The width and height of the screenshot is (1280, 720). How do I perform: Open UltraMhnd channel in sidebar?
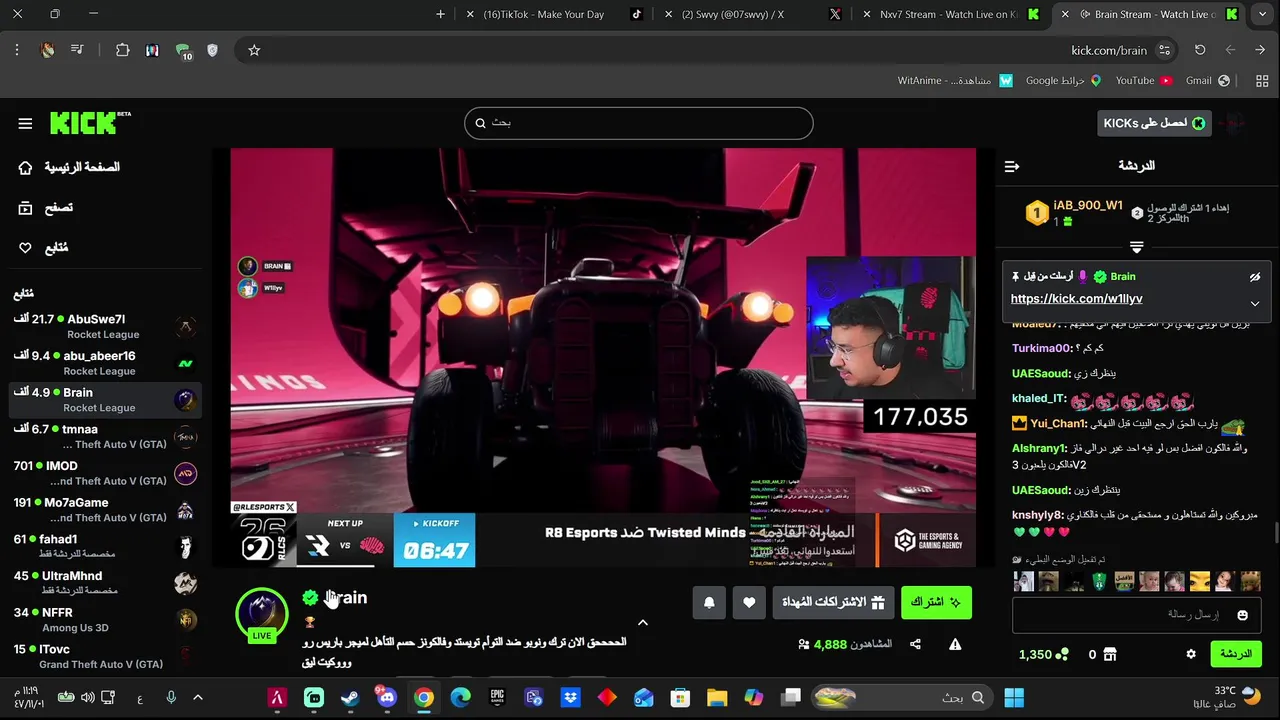(x=105, y=583)
